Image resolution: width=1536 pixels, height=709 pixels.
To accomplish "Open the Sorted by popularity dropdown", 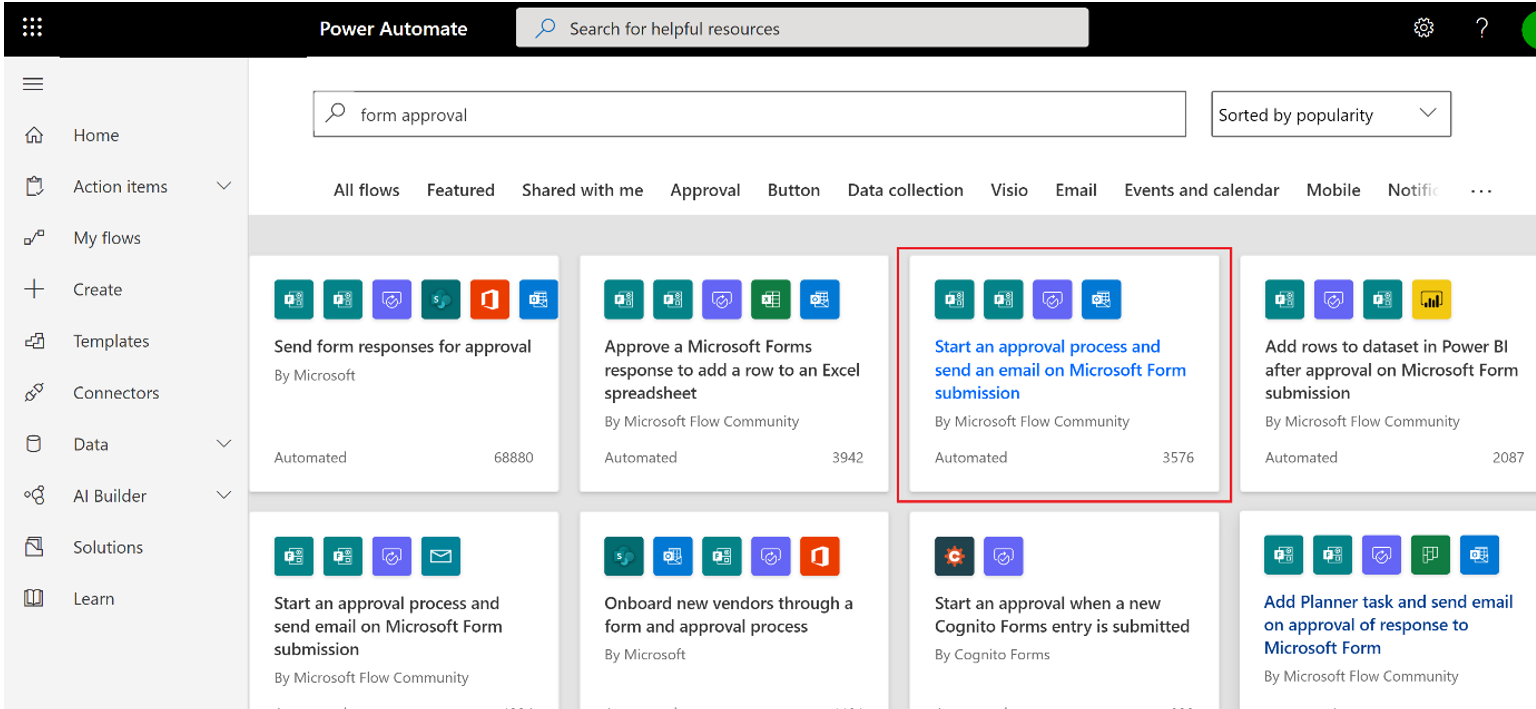I will pyautogui.click(x=1331, y=114).
